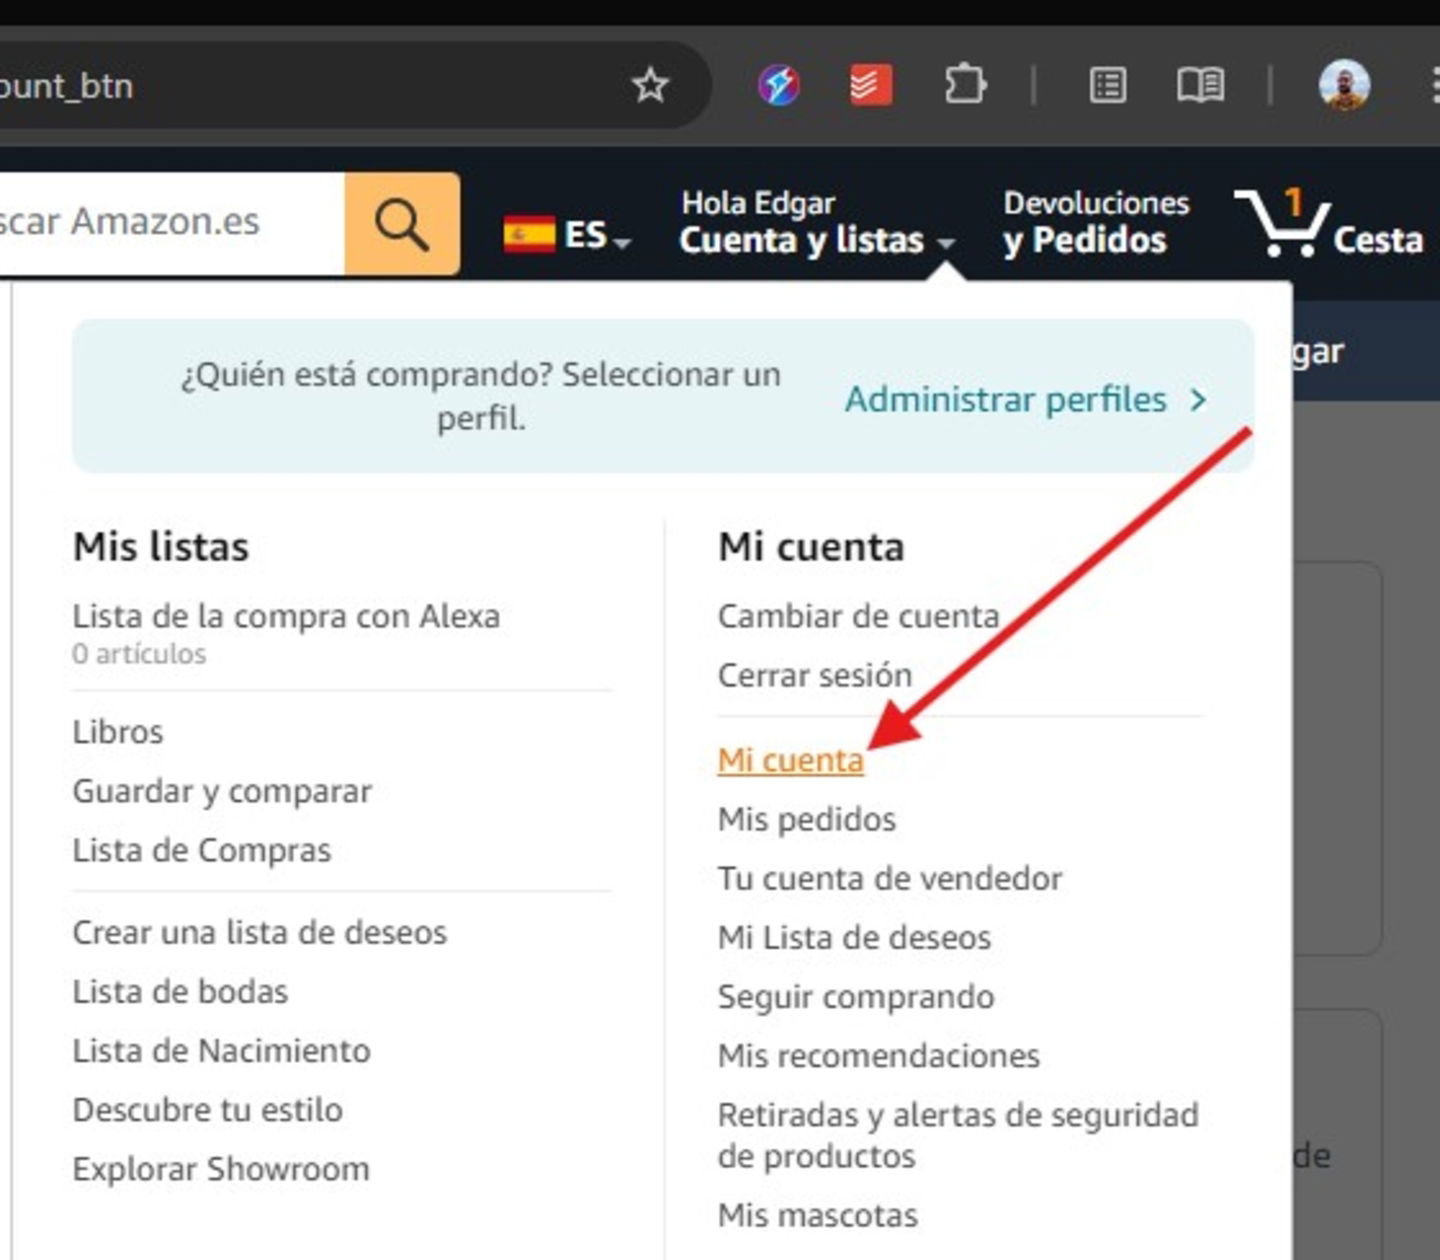The image size is (1440, 1260).
Task: Open the red Todoist extension icon
Action: pyautogui.click(x=871, y=86)
